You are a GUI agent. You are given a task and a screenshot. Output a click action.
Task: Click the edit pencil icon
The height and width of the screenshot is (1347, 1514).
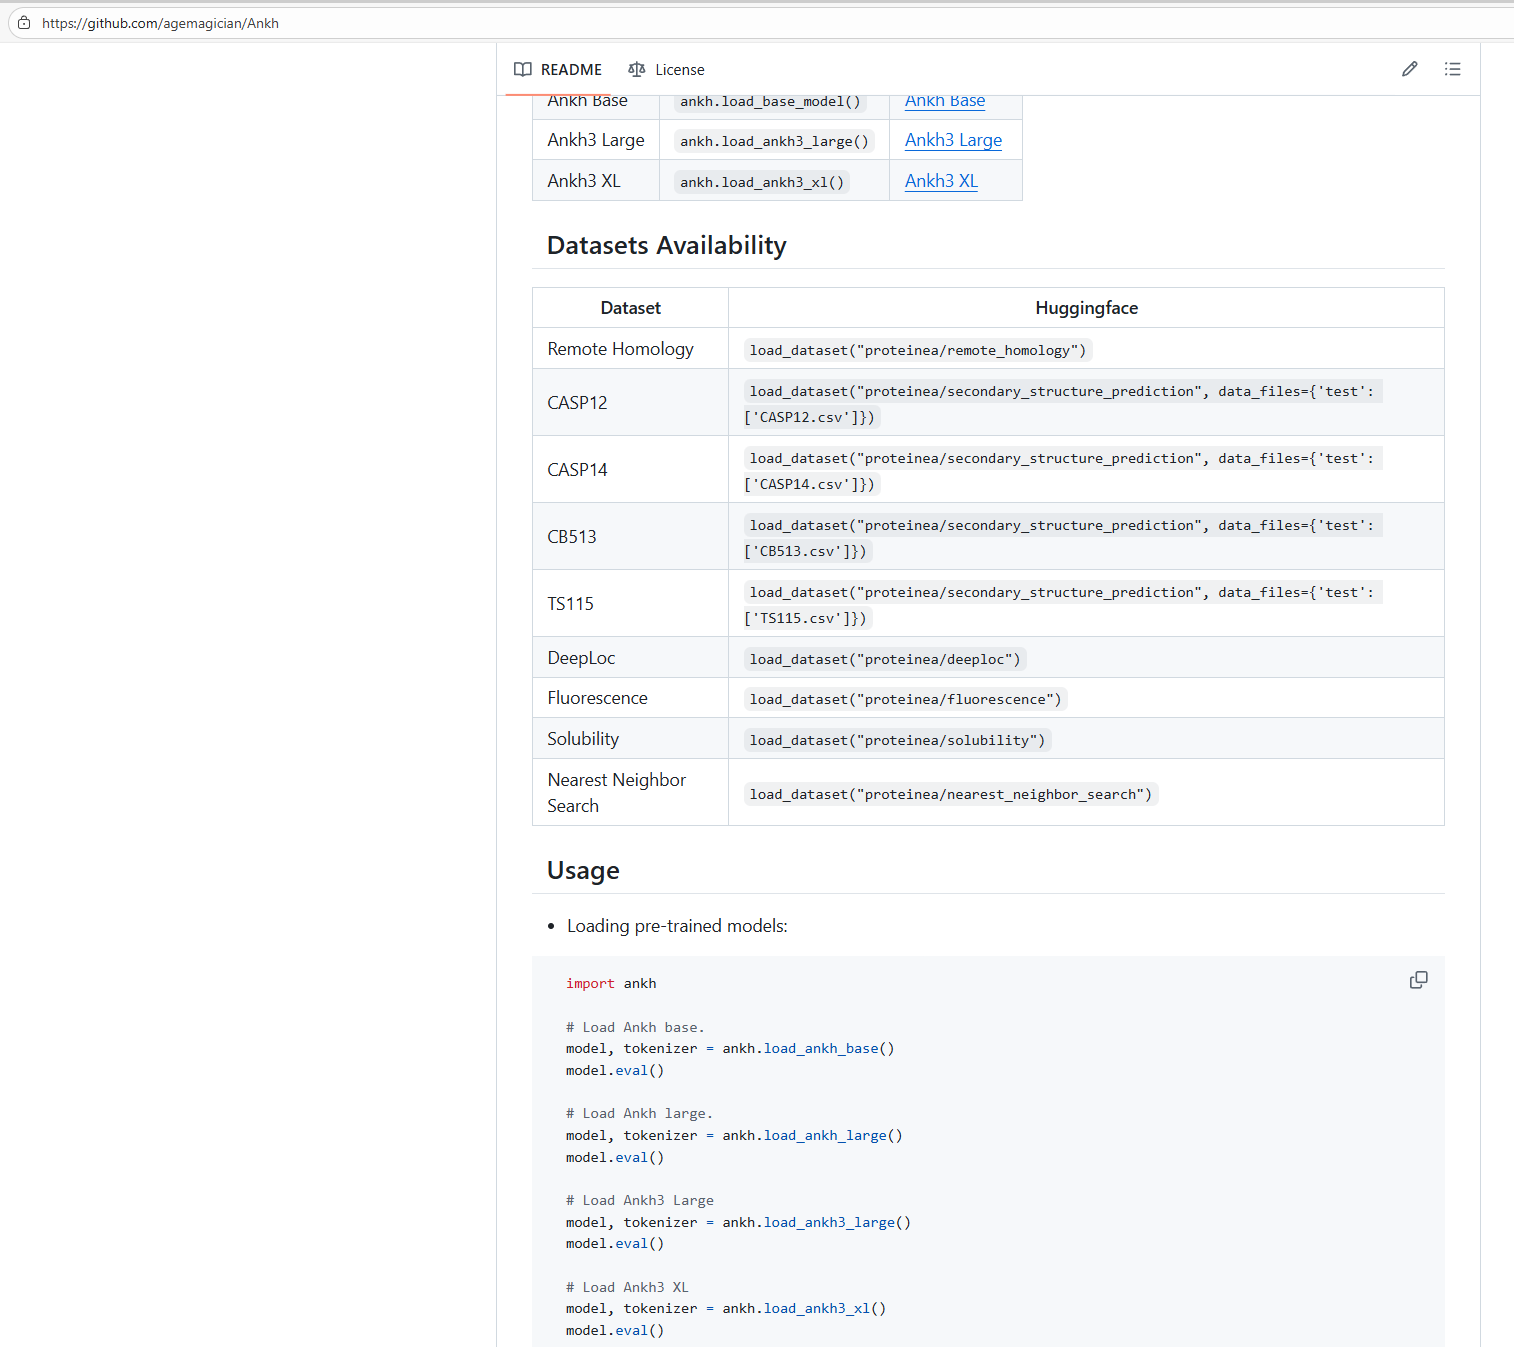[x=1409, y=69]
